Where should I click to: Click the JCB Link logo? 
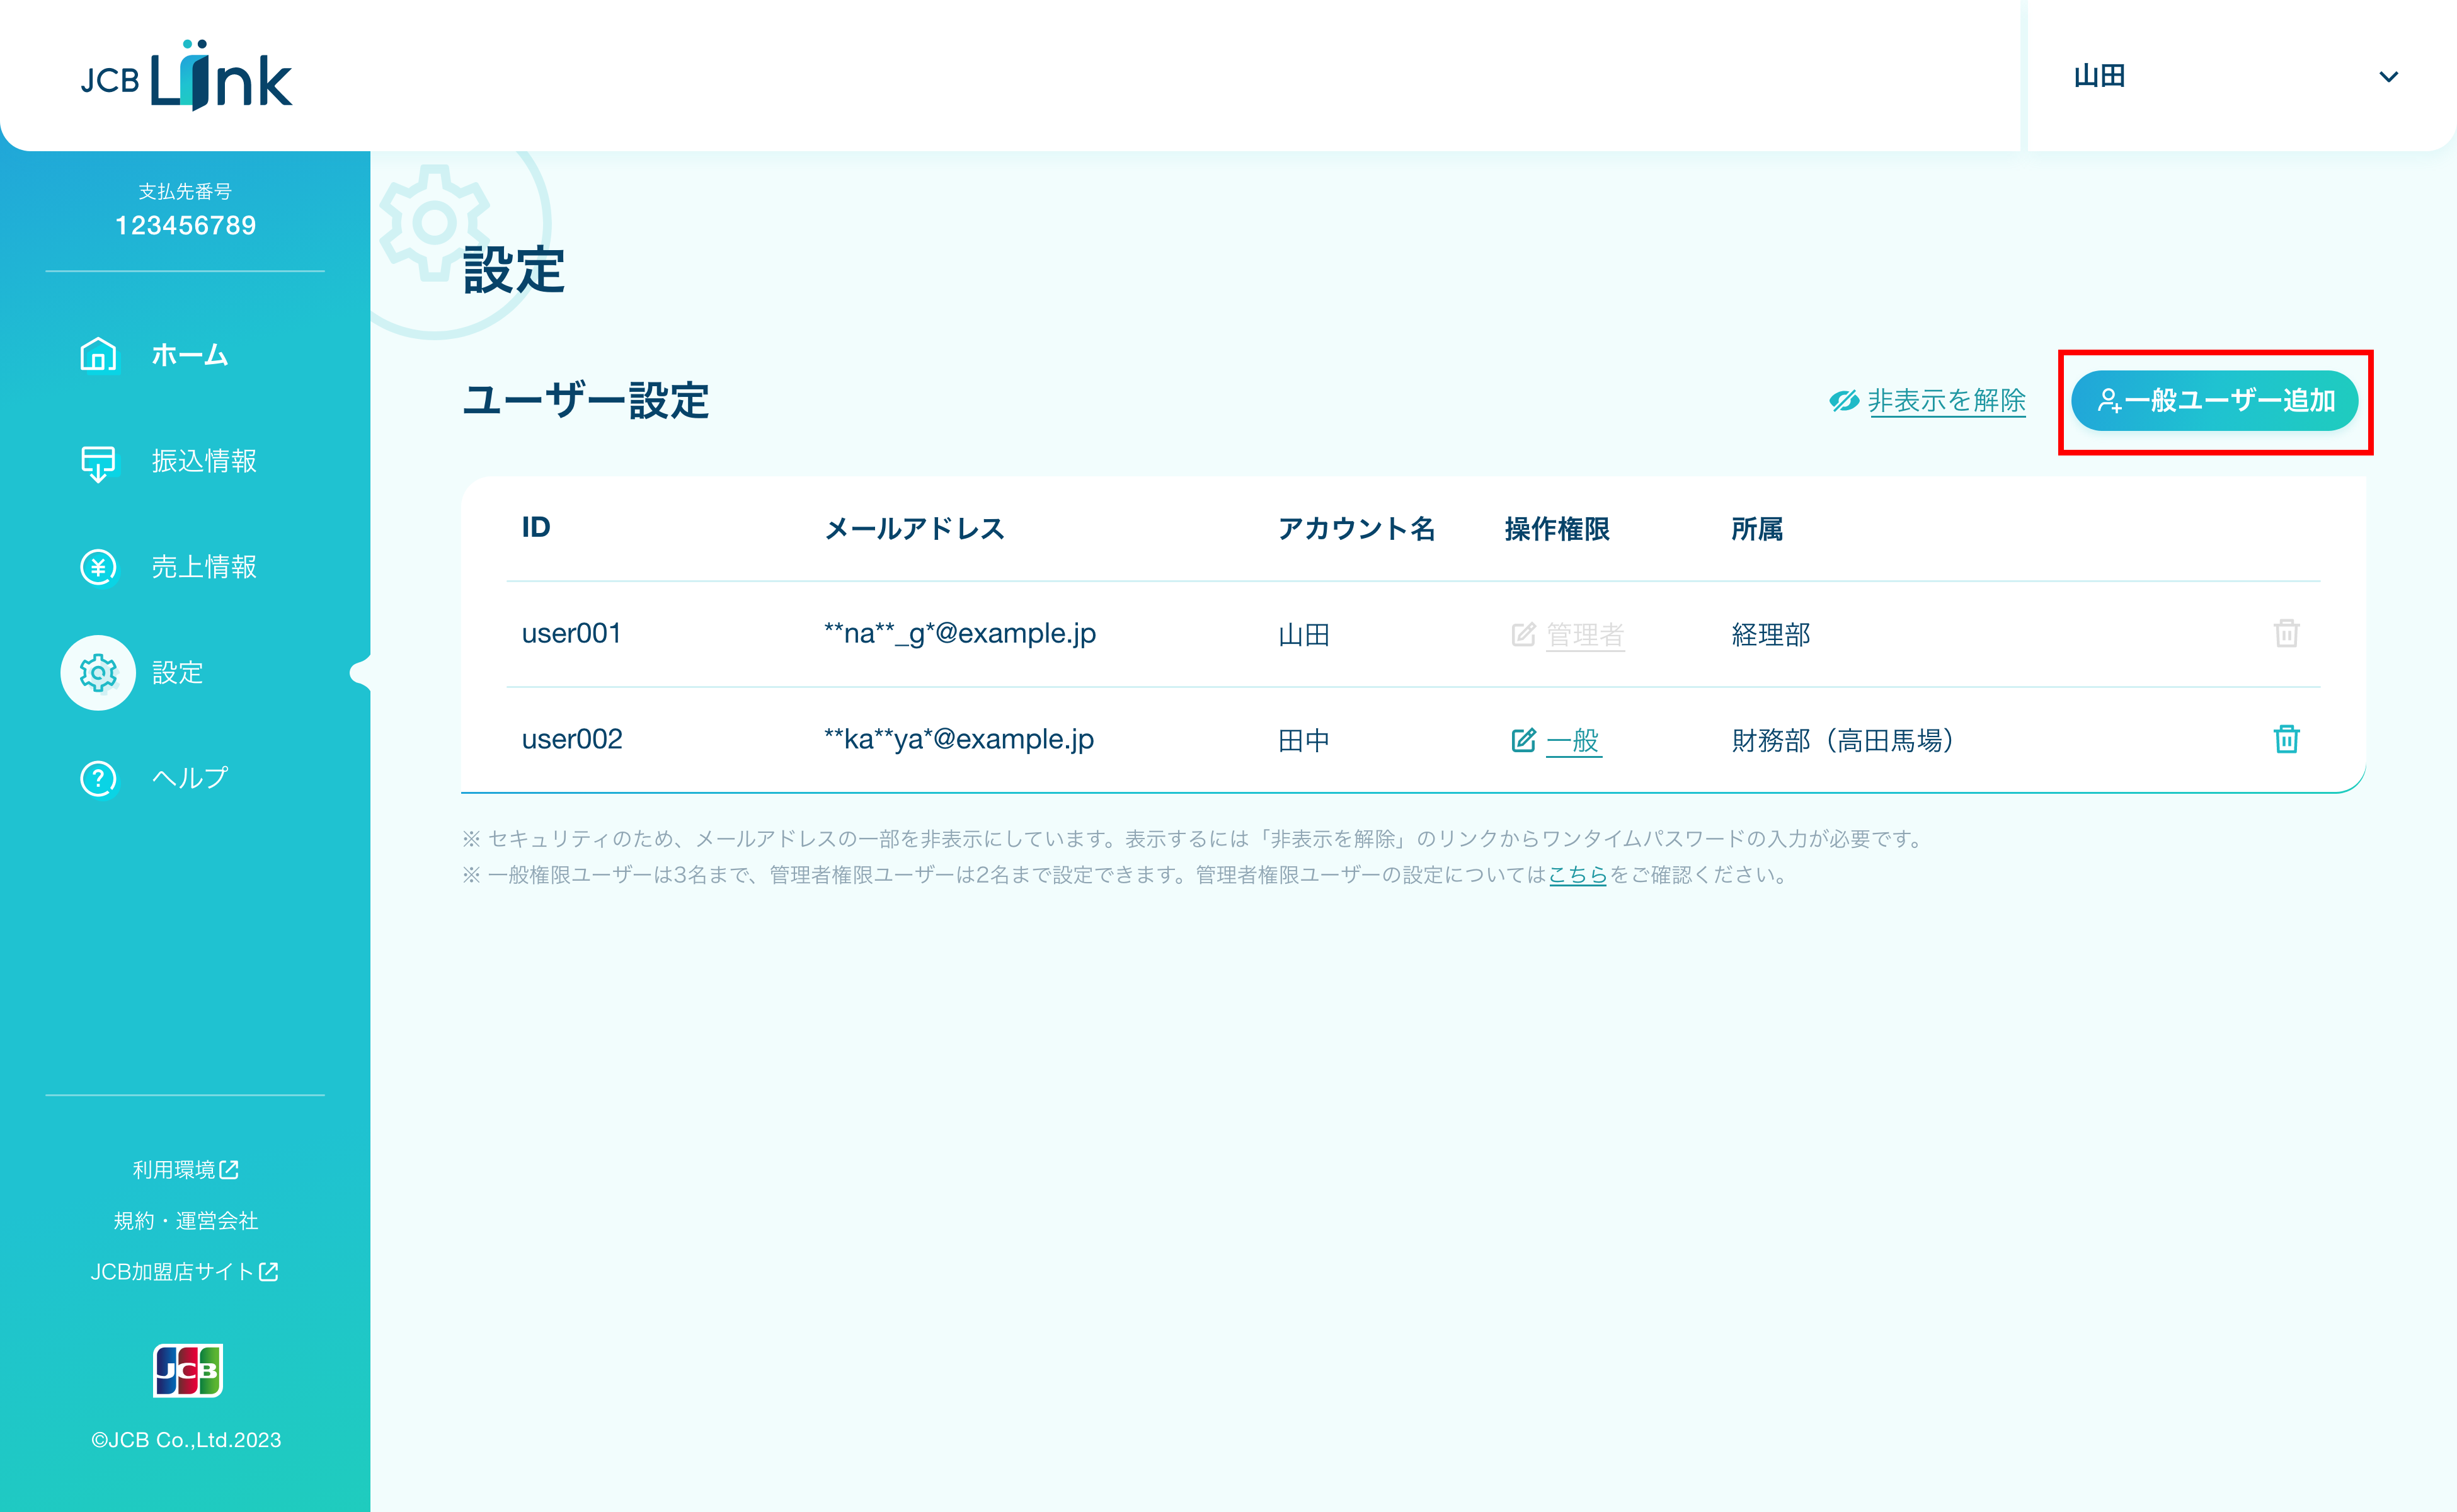[186, 77]
